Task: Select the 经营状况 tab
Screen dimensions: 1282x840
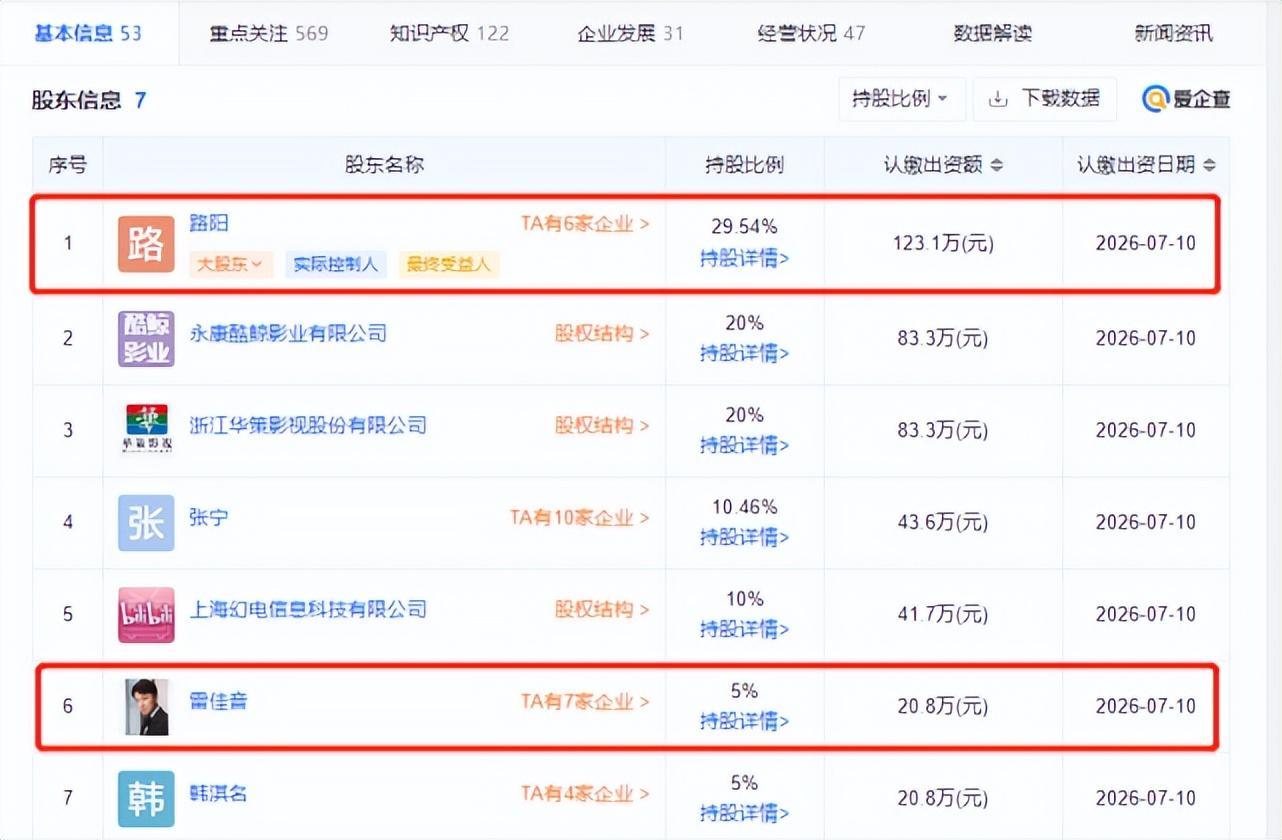Action: pos(811,33)
